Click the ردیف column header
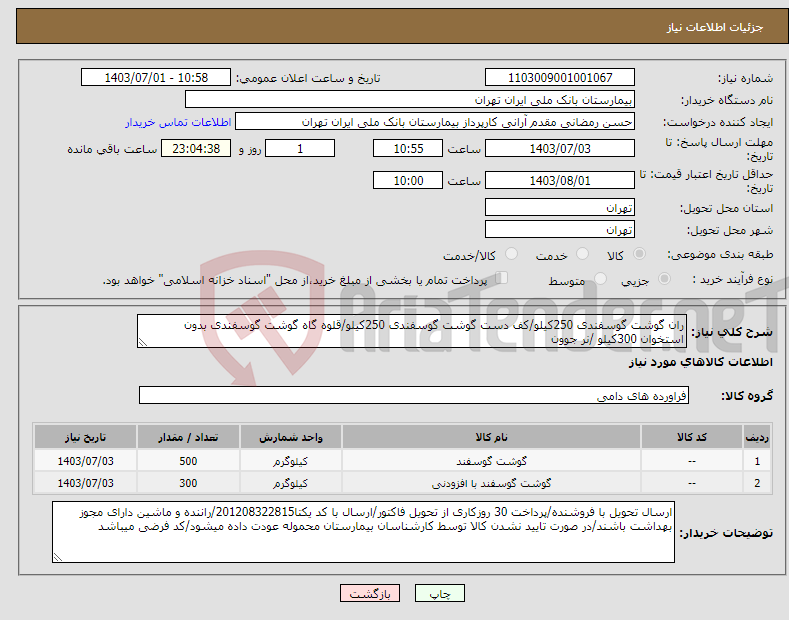Screen dimensions: 789x620 [x=757, y=437]
